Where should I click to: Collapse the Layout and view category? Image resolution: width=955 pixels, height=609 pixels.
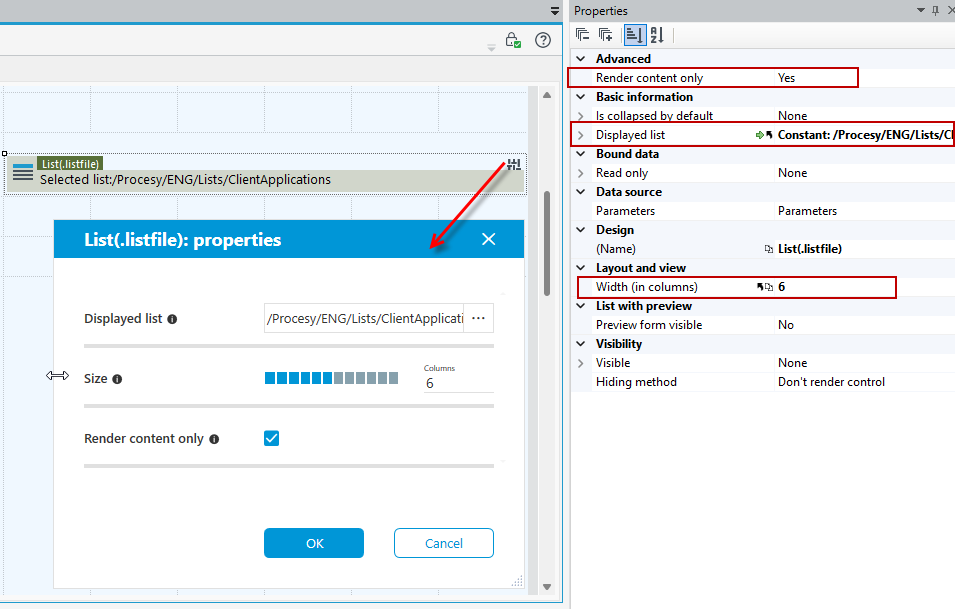pos(581,268)
